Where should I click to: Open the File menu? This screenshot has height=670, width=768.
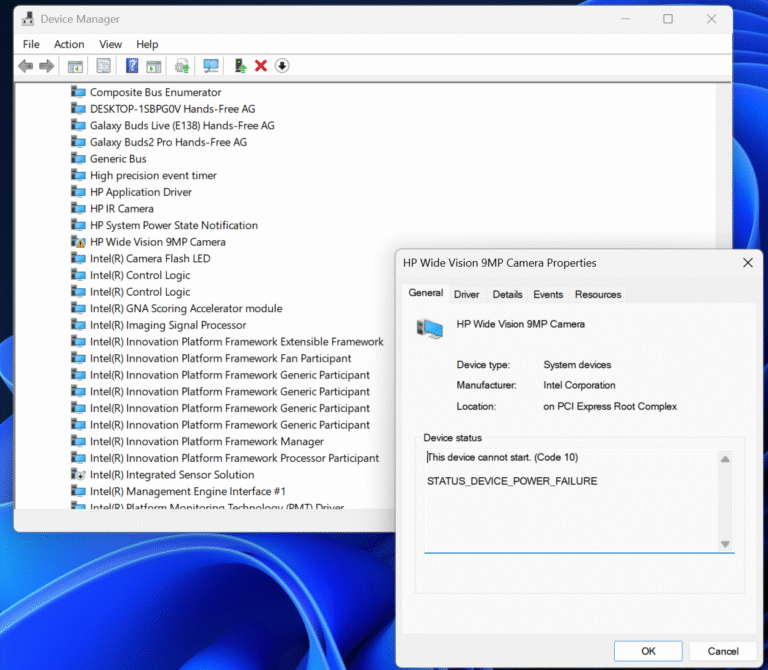[31, 44]
